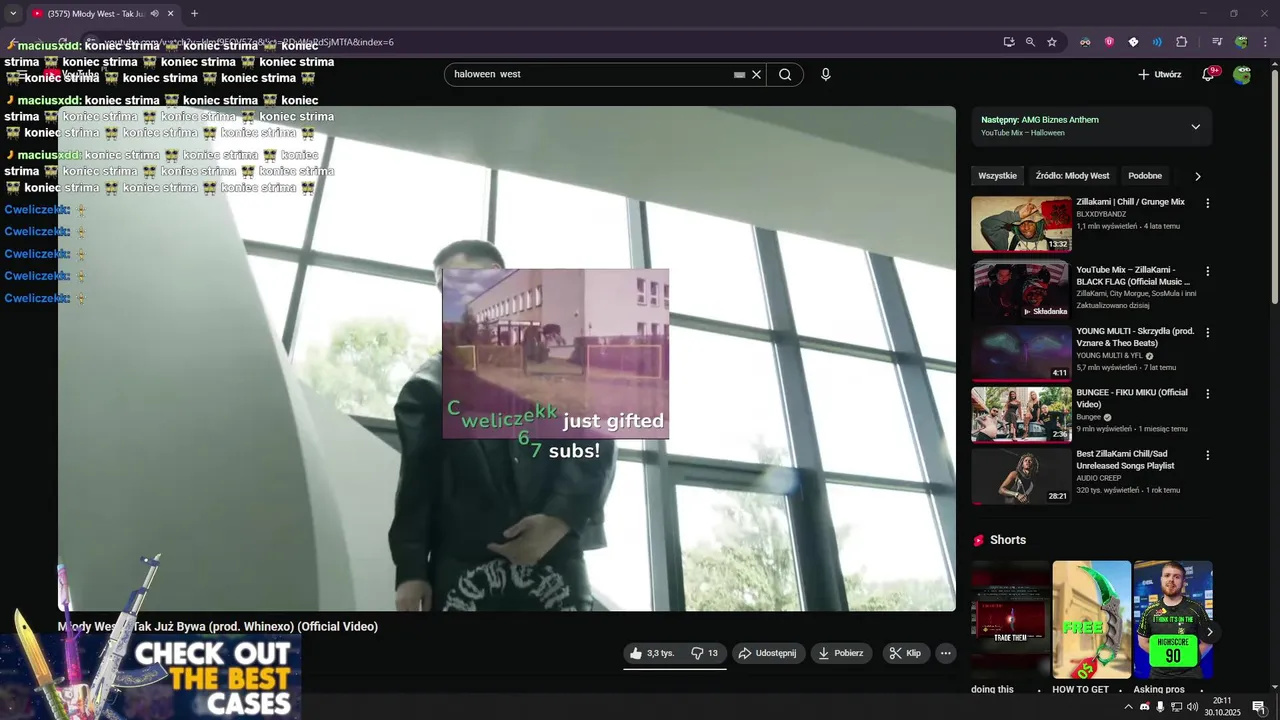Show more filter chips with right arrow
Viewport: 1280px width, 720px height.
pos(1198,176)
